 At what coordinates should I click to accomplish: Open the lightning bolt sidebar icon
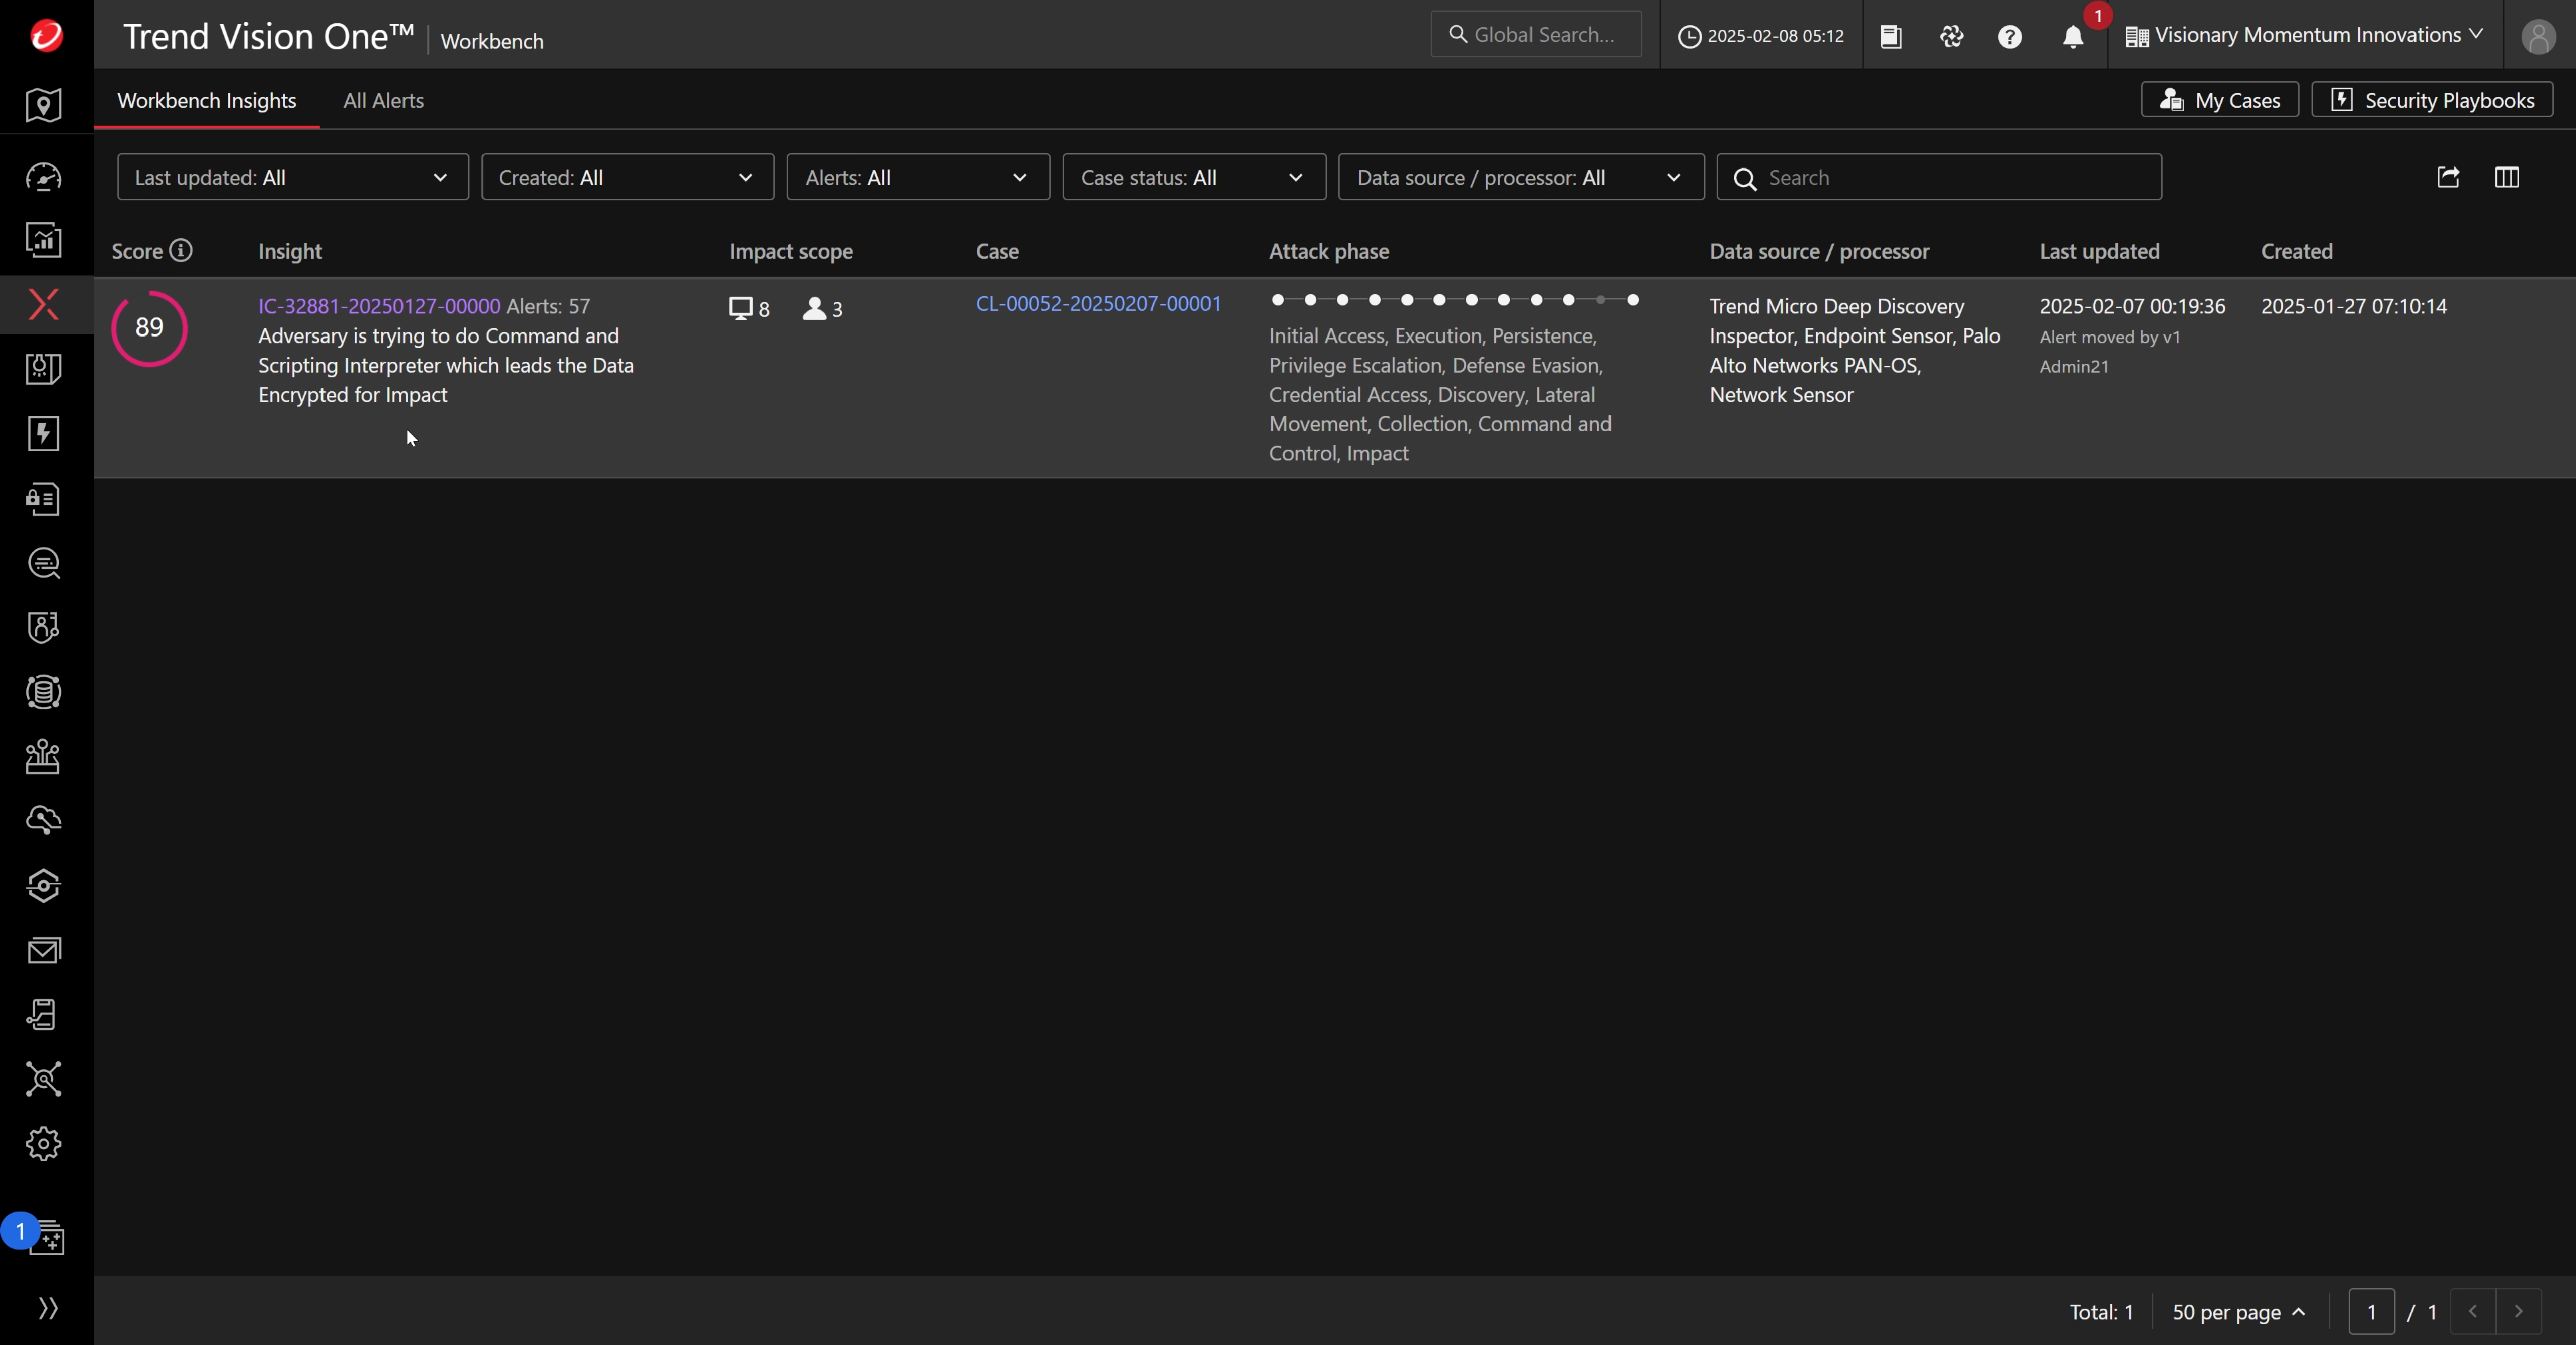44,434
